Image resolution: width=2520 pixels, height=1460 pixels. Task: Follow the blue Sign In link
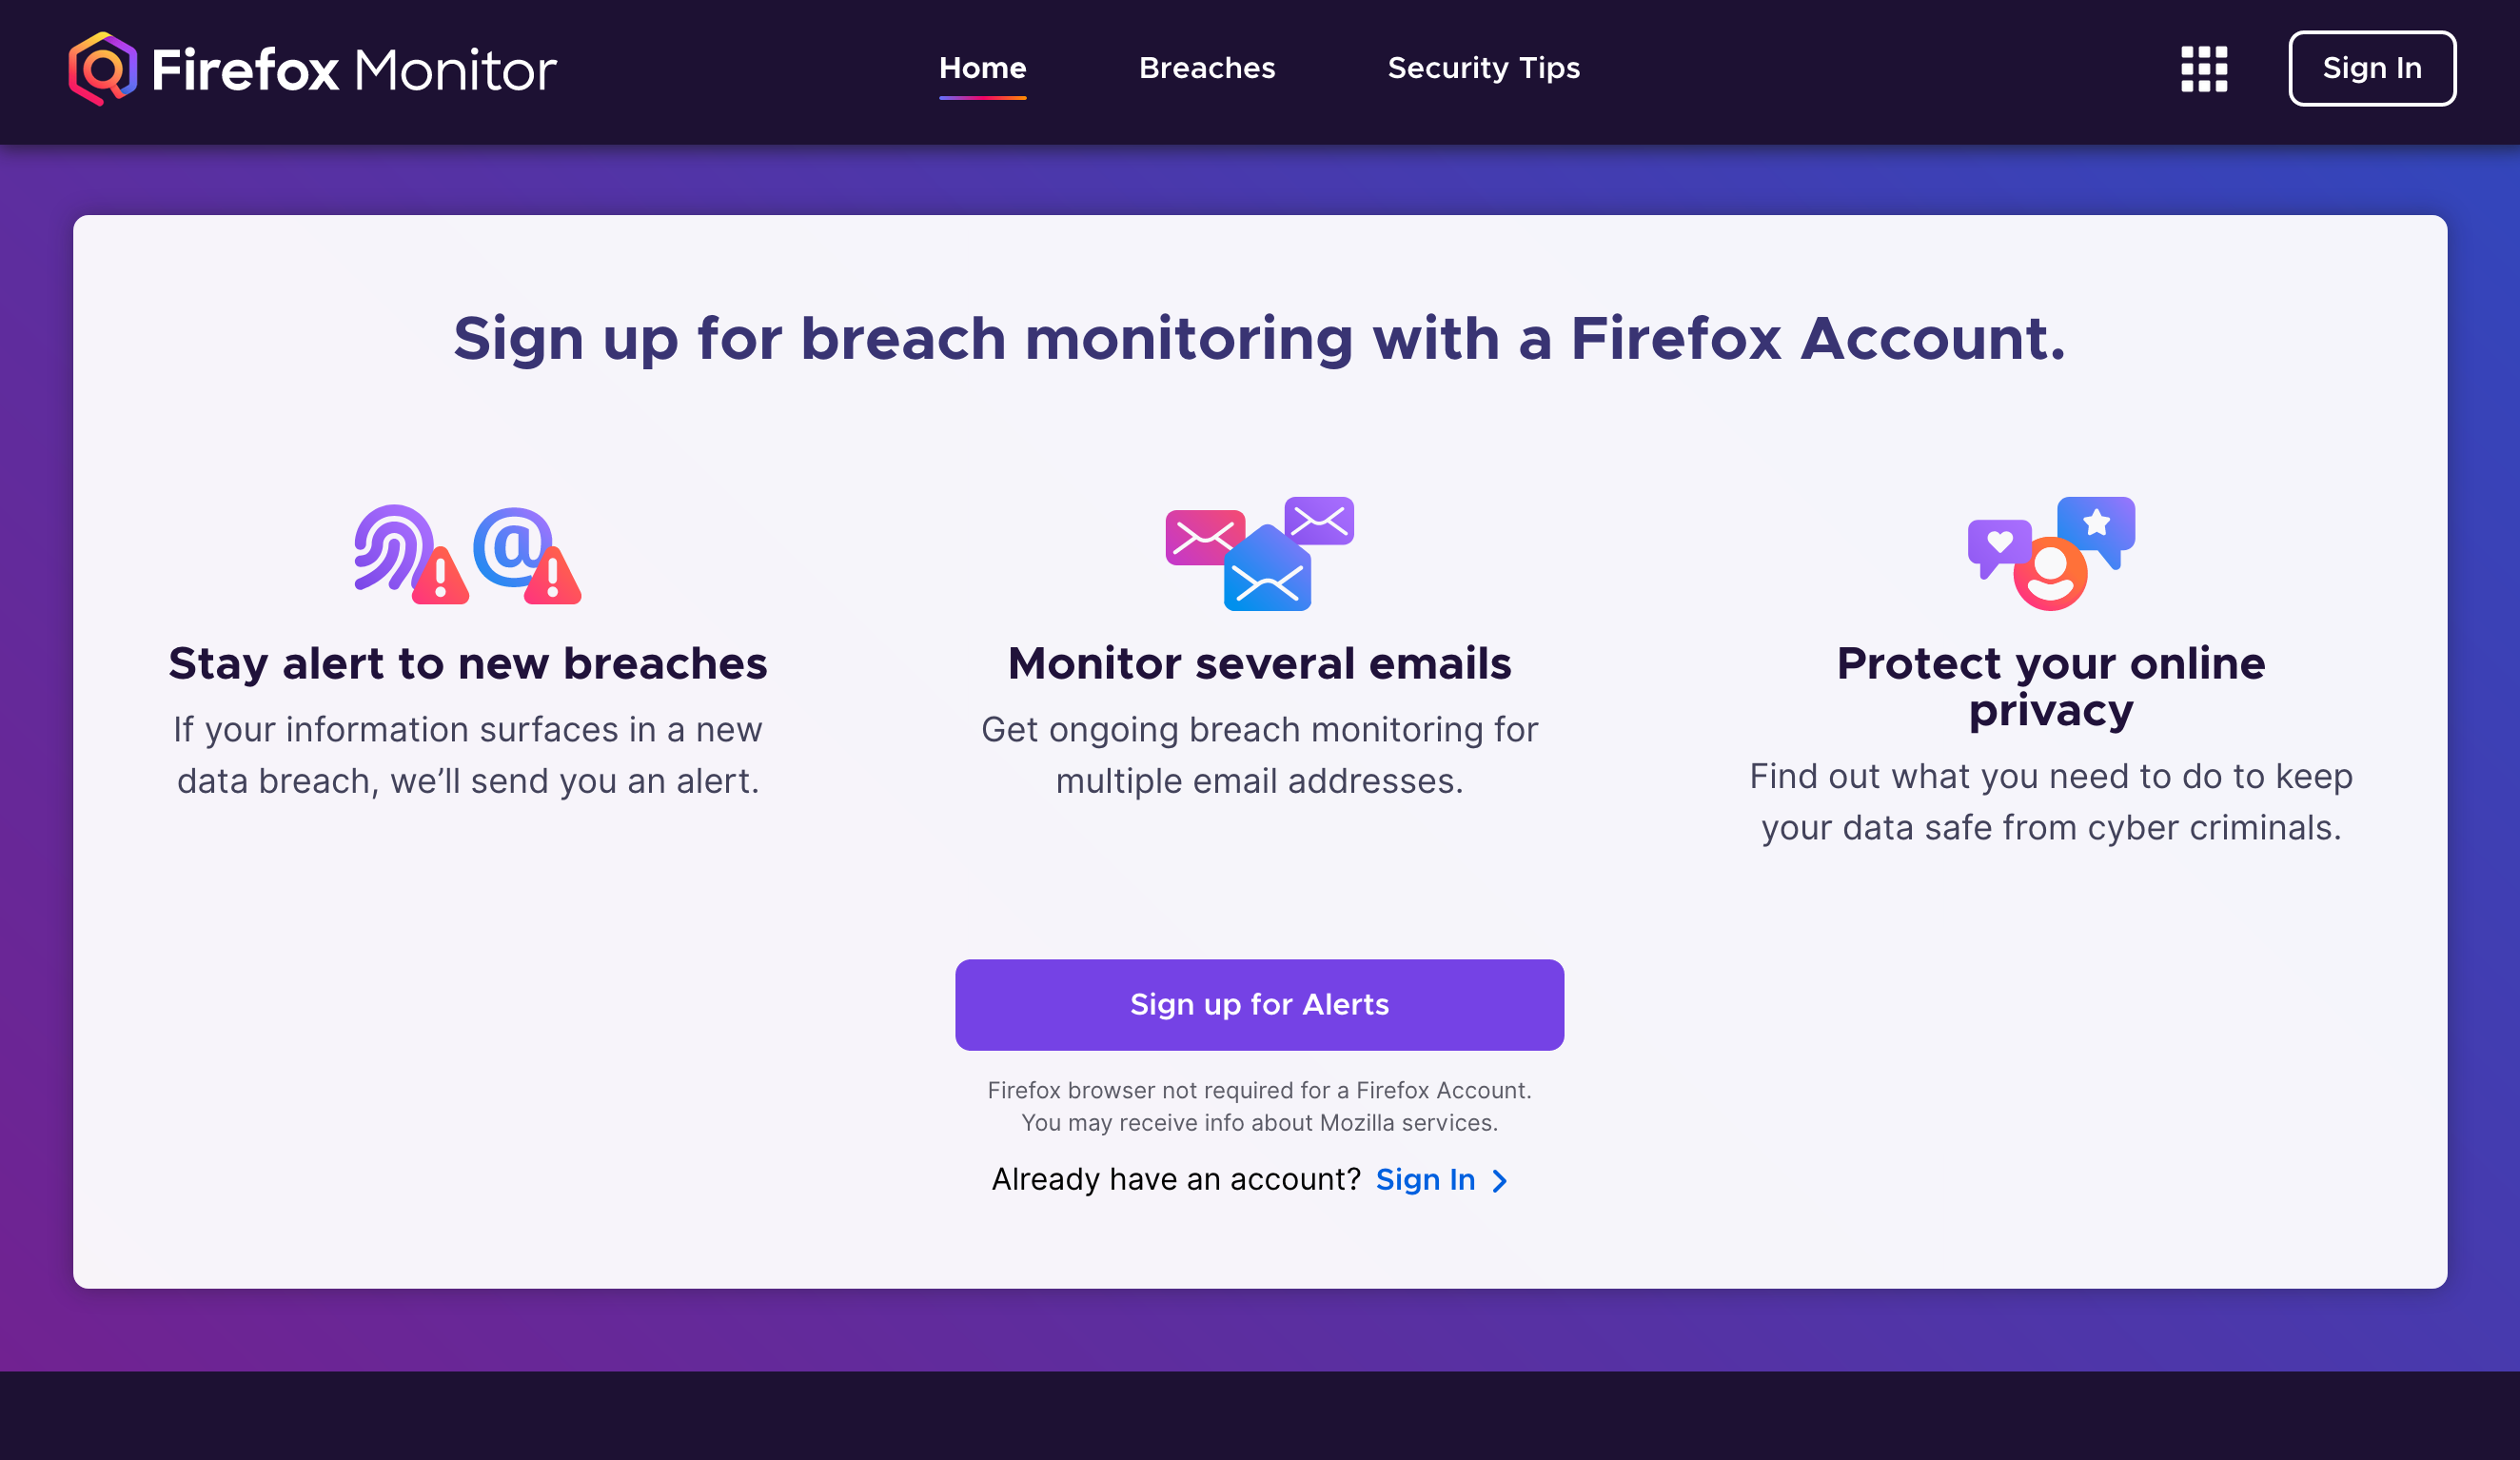1425,1180
